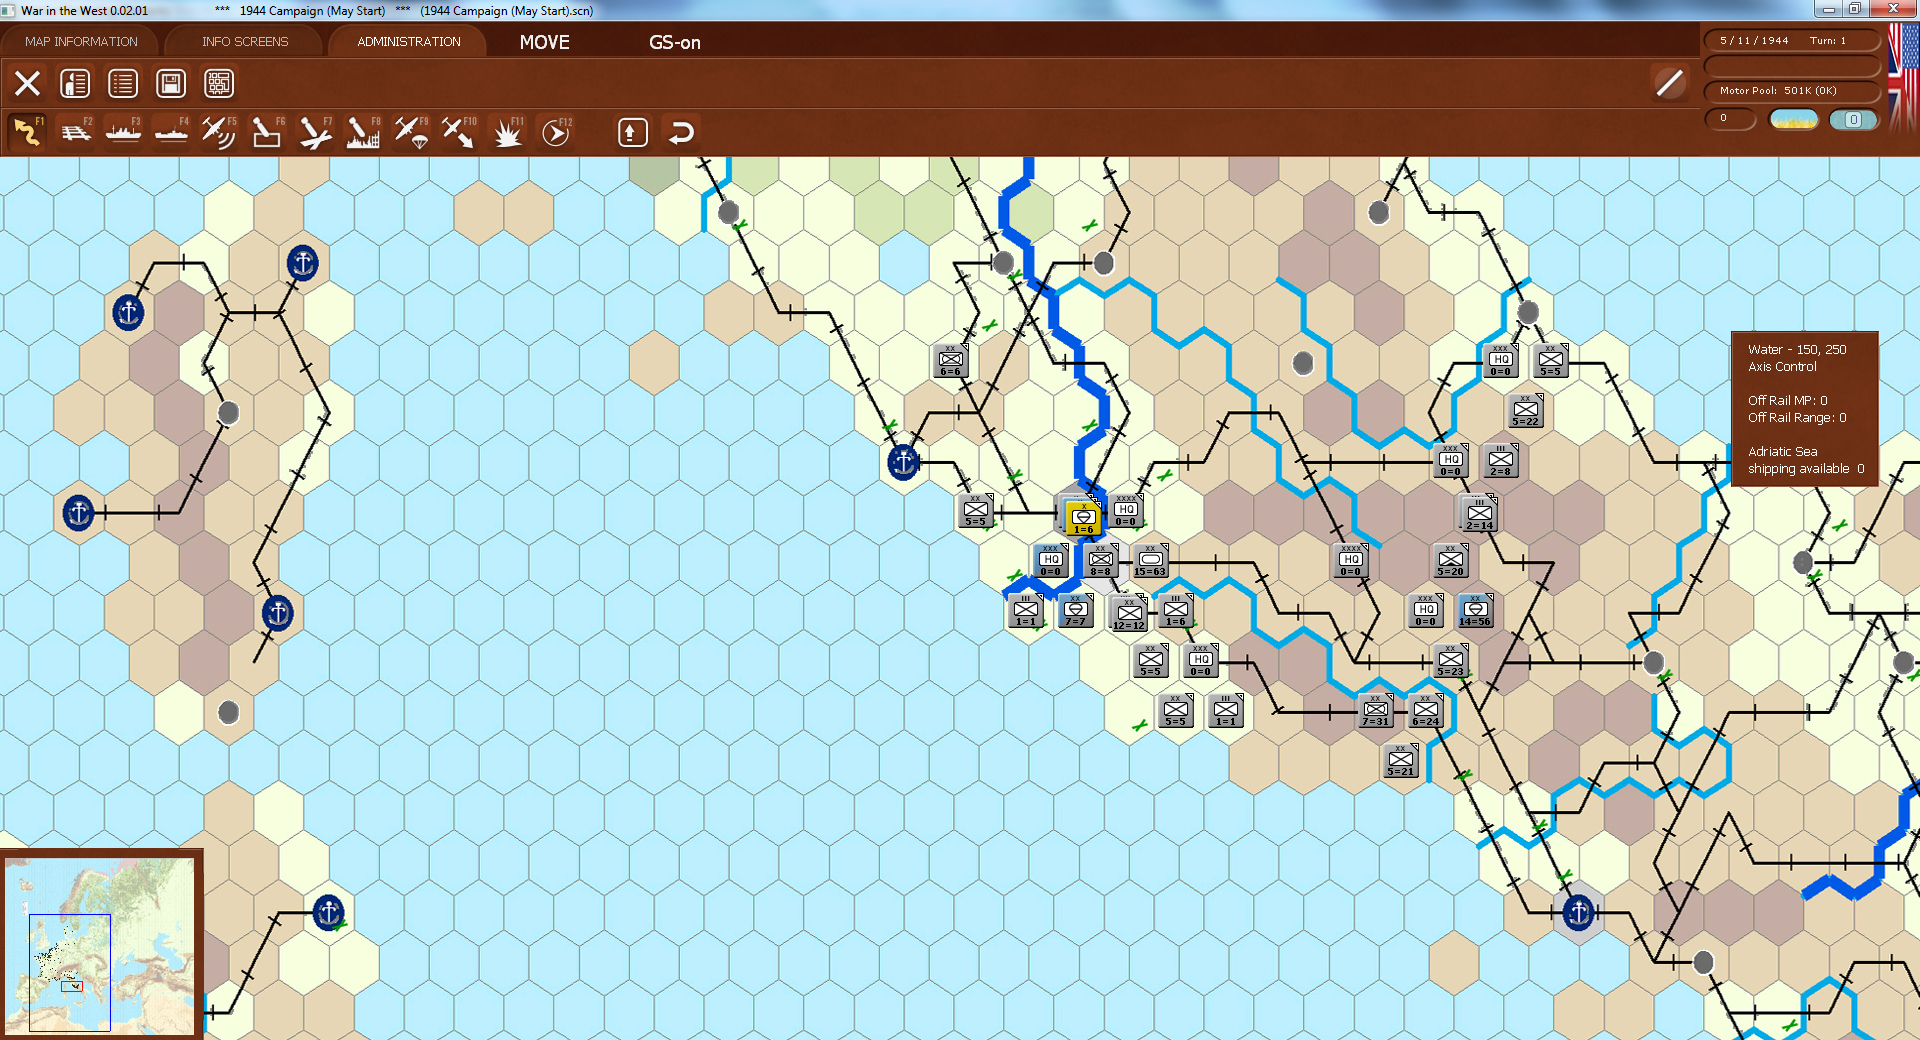Select the 5=20 infantry counter
The width and height of the screenshot is (1920, 1040).
click(1451, 560)
